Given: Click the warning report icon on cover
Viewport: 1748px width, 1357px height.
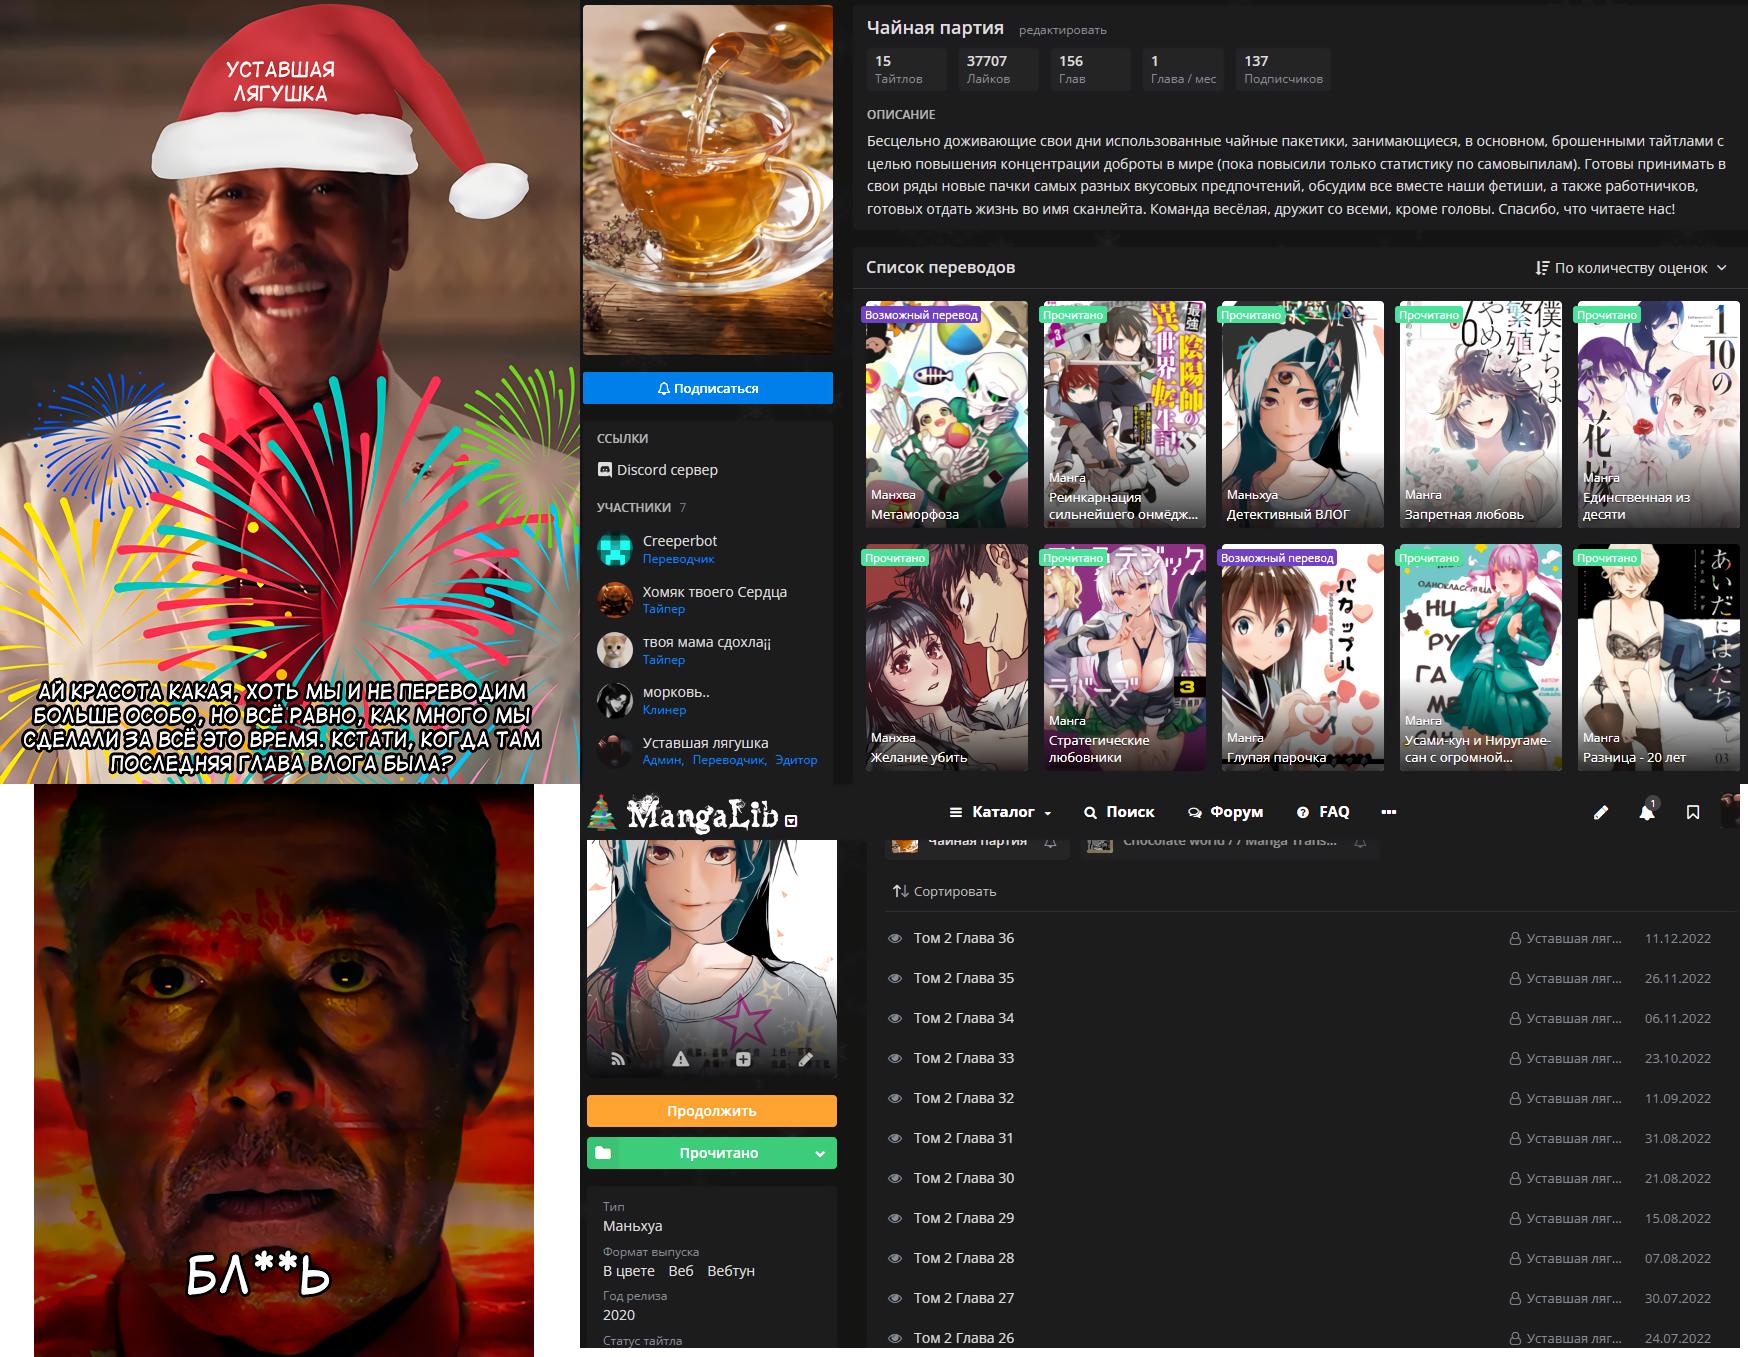Looking at the screenshot, I should 680,1059.
